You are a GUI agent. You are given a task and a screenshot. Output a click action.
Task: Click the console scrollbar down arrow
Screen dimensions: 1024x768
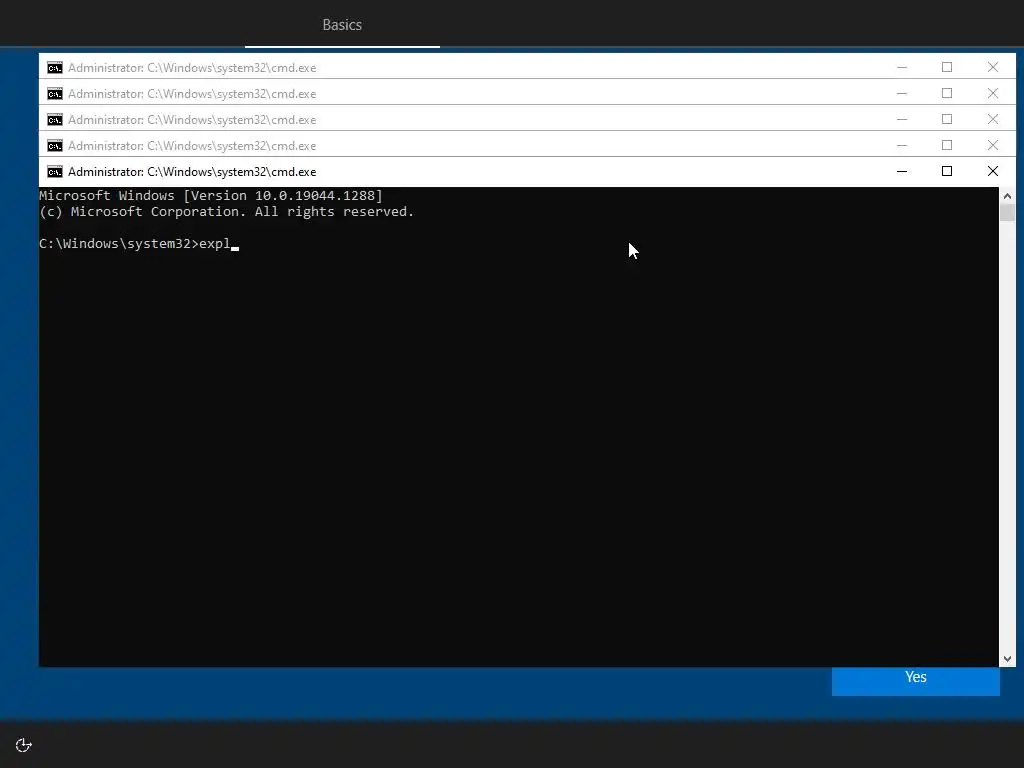pyautogui.click(x=1007, y=659)
